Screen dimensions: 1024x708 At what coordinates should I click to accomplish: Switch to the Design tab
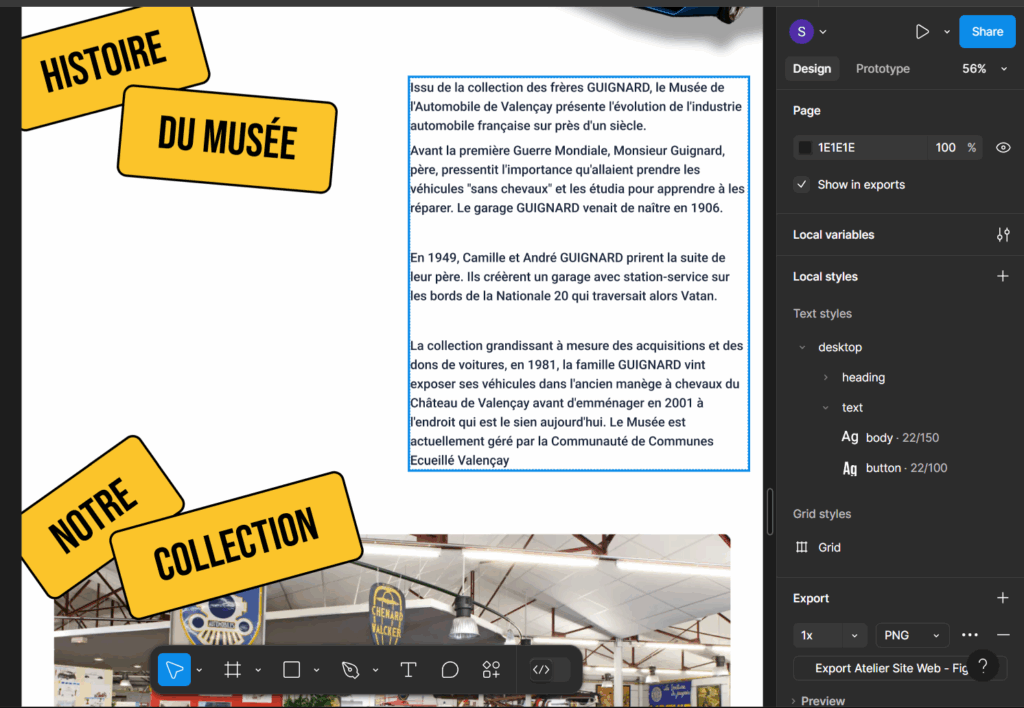(x=811, y=69)
